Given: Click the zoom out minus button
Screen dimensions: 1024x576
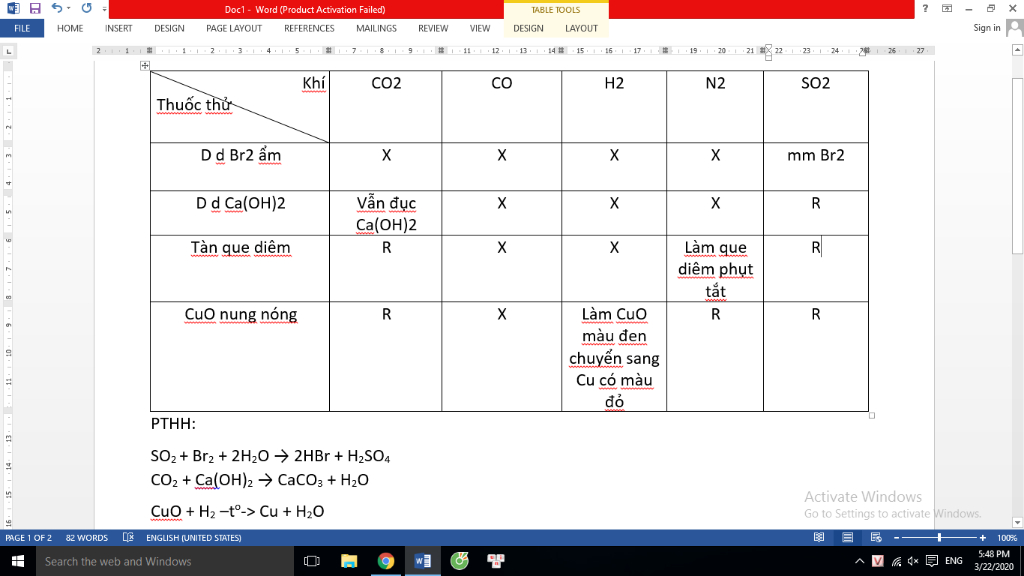Looking at the screenshot, I should 897,537.
